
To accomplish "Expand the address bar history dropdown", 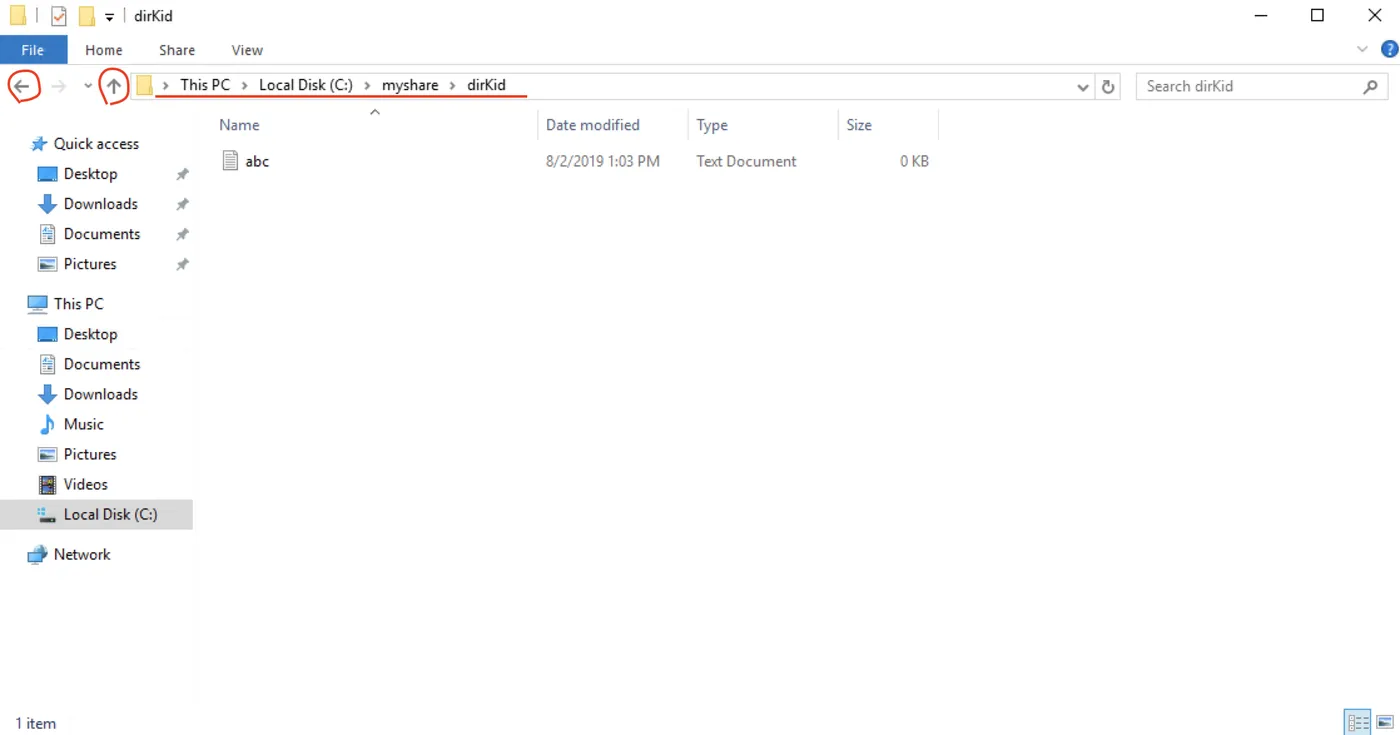I will coord(1083,87).
